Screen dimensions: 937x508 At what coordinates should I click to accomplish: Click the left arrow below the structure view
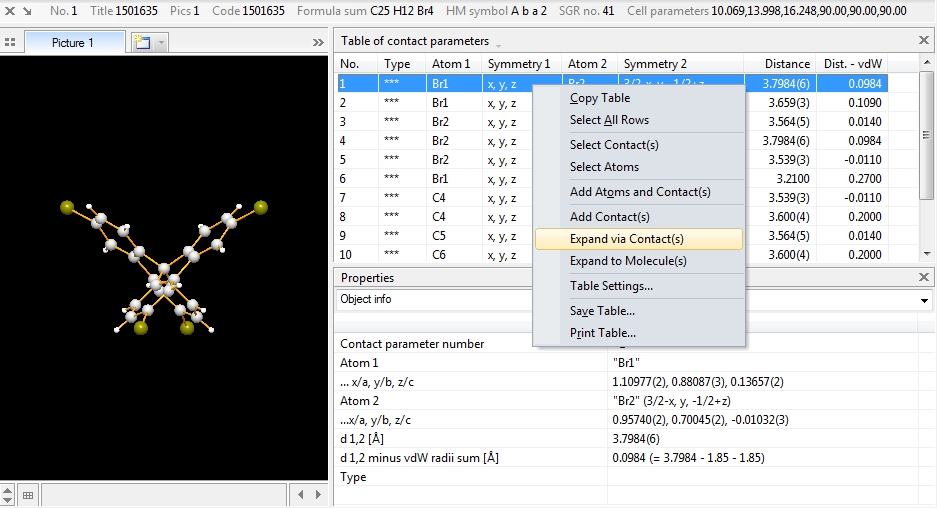303,495
